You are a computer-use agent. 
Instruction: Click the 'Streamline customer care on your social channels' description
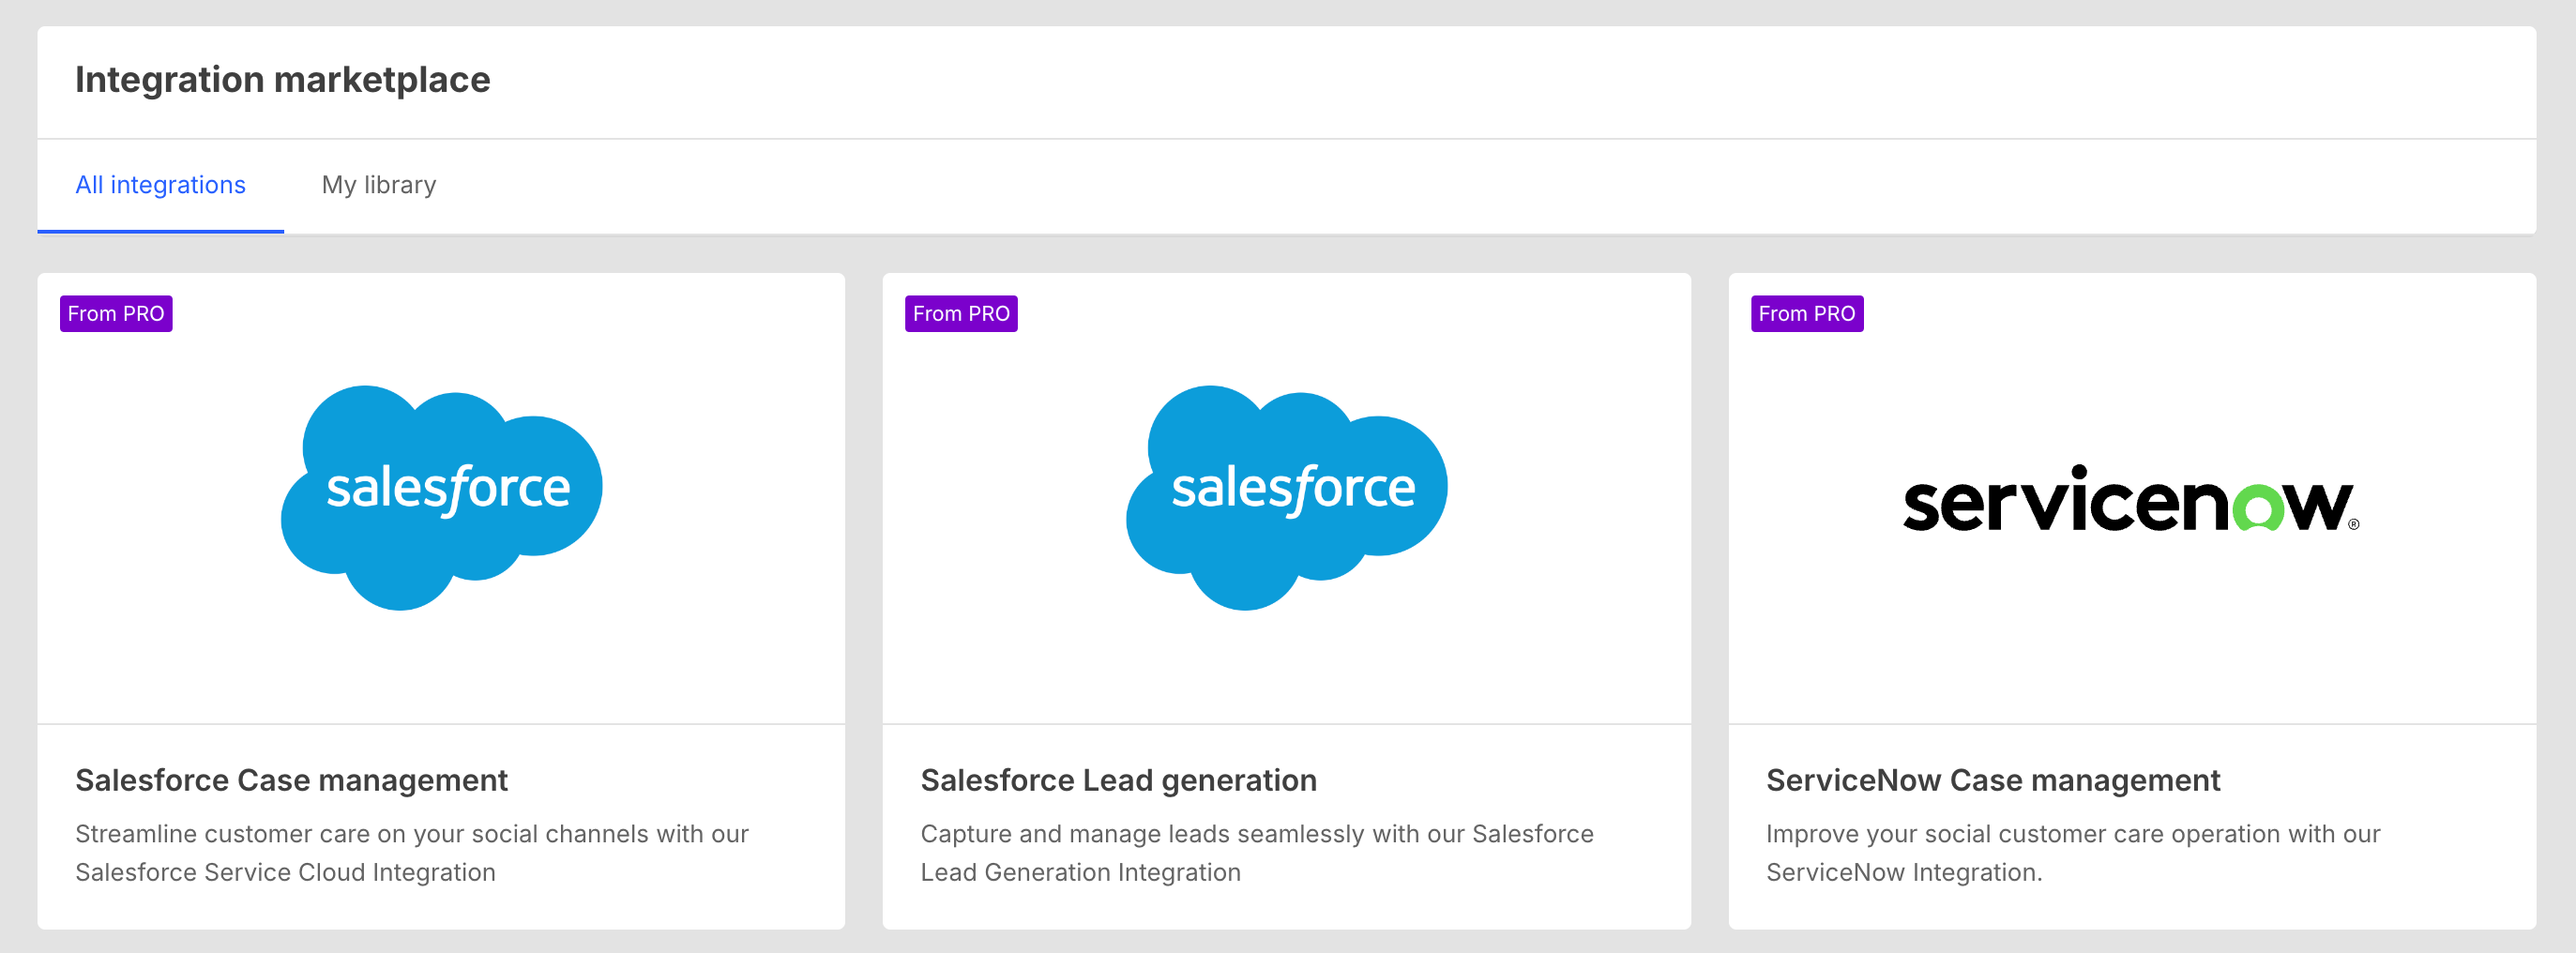[412, 853]
